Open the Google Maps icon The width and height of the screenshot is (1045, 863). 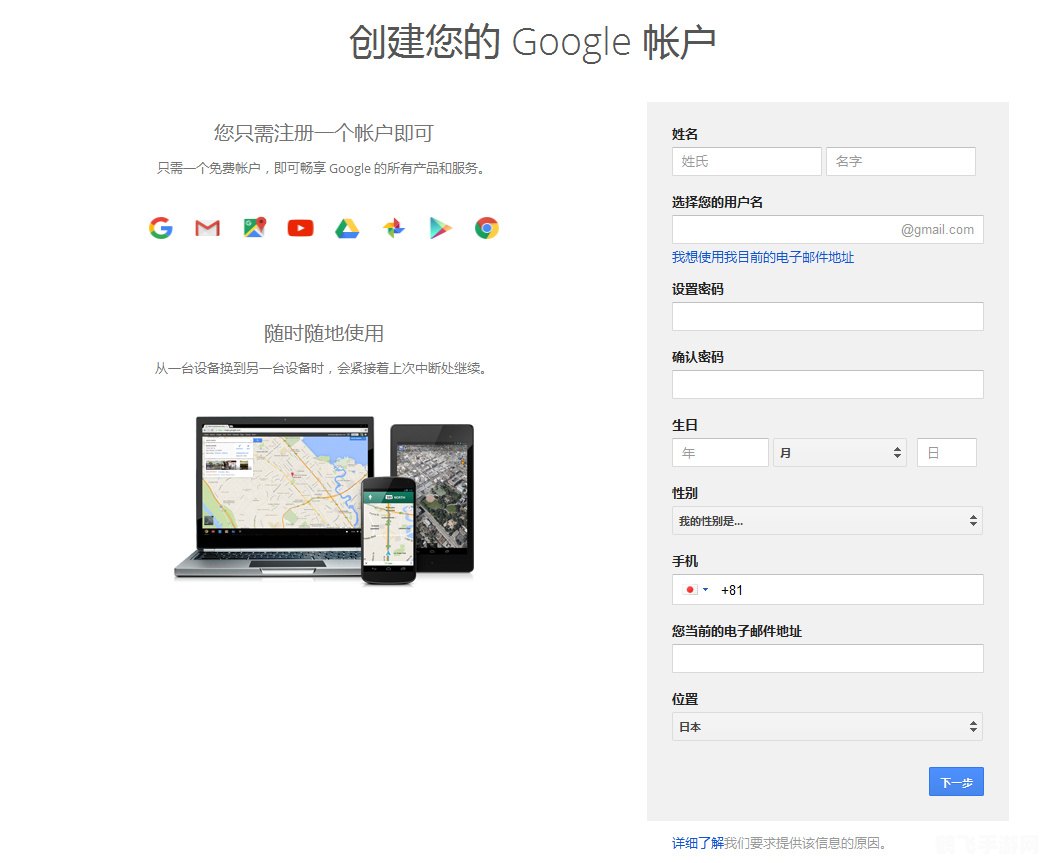253,227
